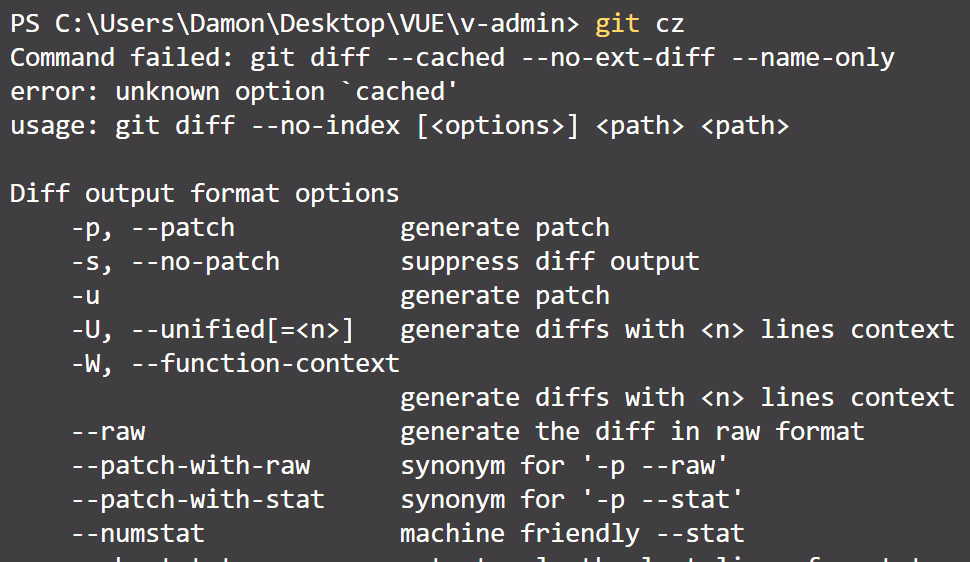970x562 pixels.
Task: Click the '-U, --unified[=<n>]' option
Action: tap(212, 330)
